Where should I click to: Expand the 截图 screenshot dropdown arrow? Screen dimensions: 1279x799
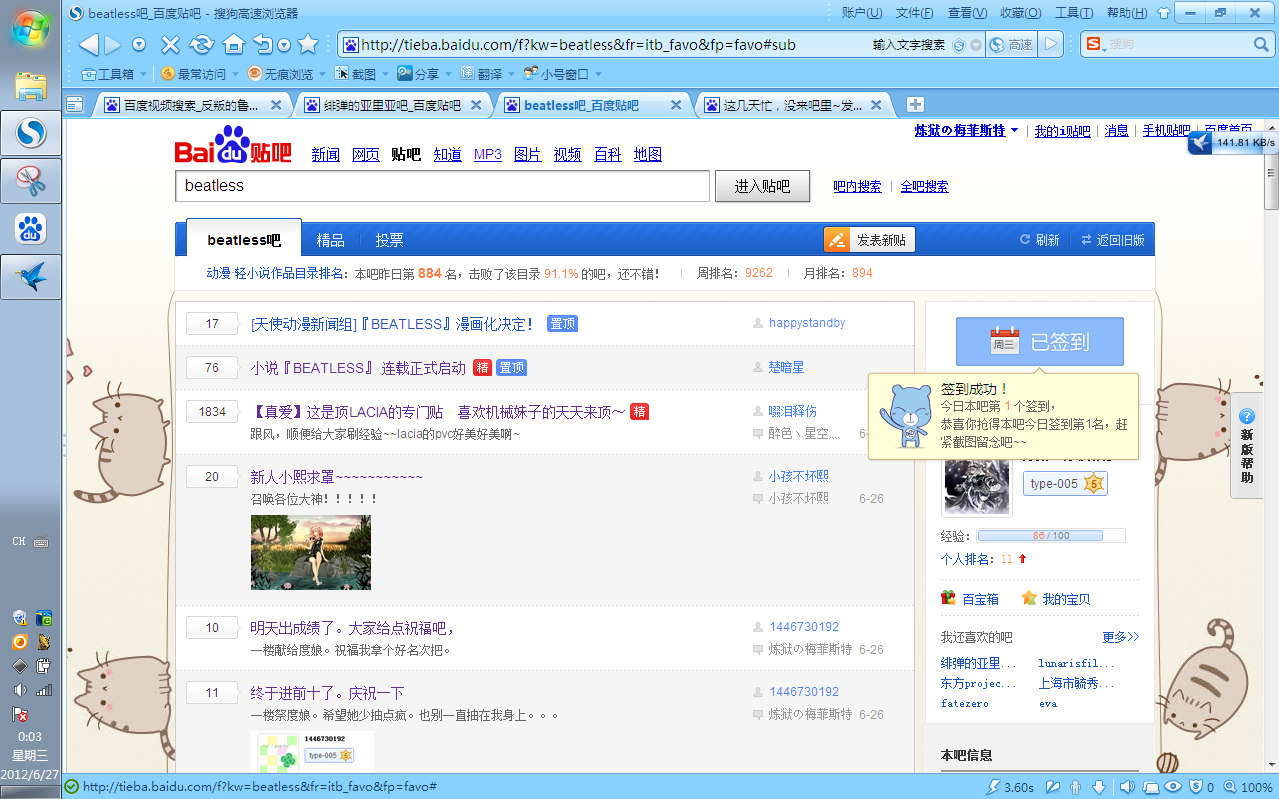[x=384, y=74]
